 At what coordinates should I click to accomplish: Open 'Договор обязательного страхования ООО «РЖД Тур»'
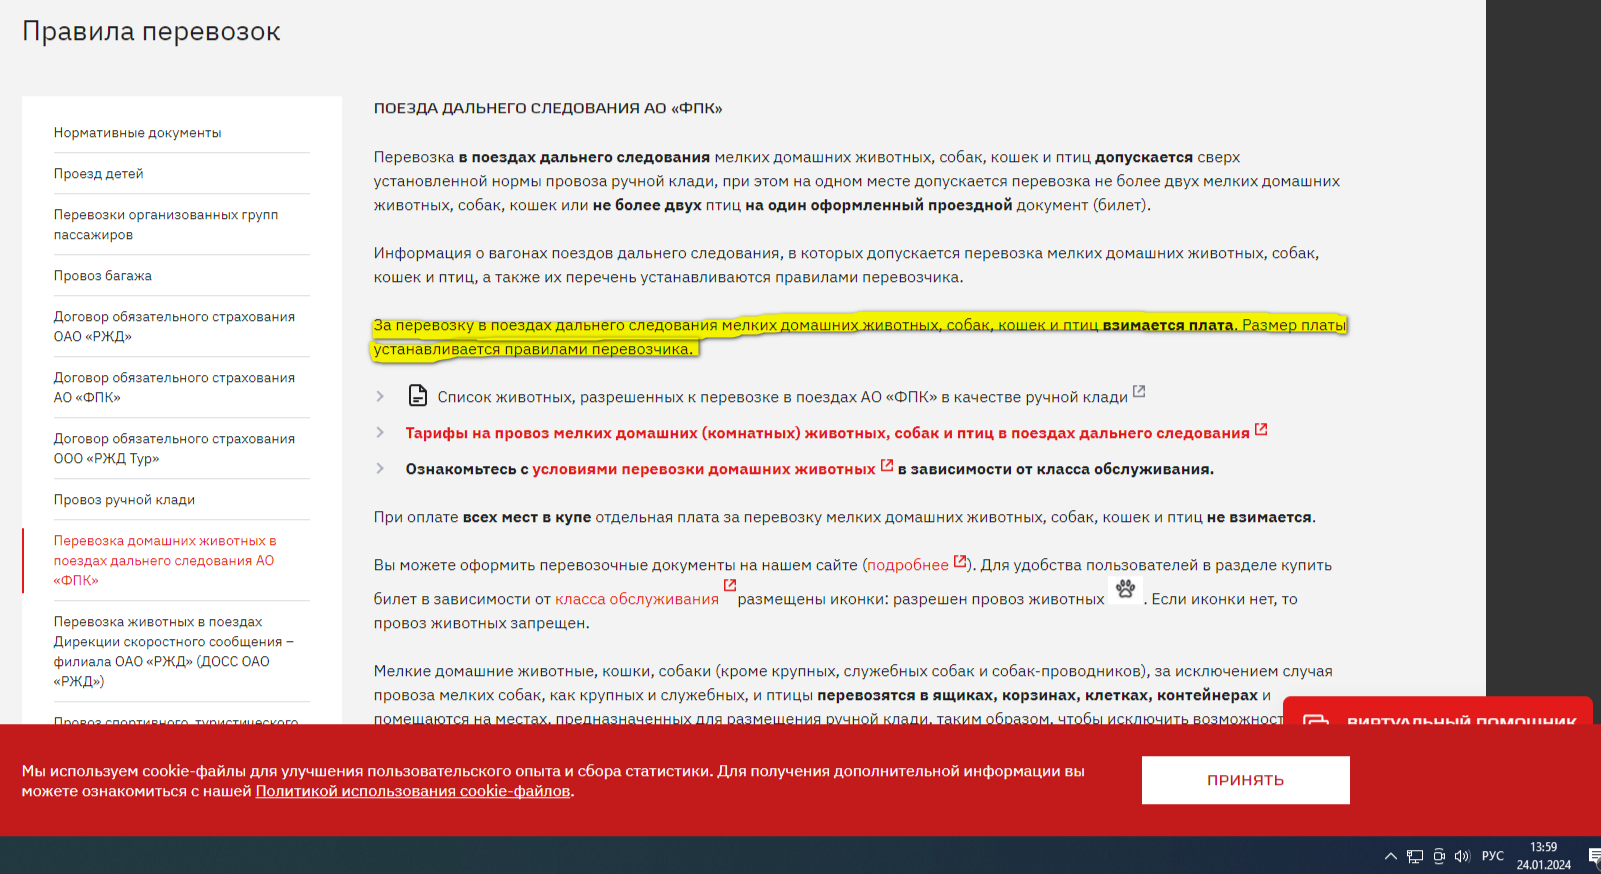[x=174, y=449]
